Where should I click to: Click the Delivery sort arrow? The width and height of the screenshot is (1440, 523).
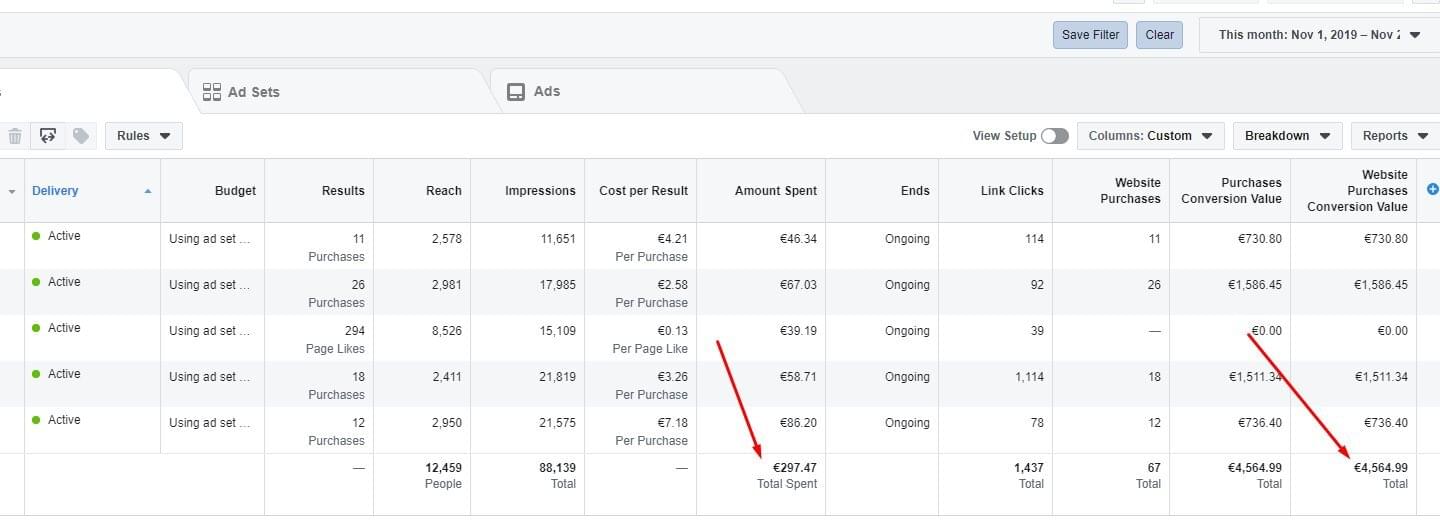(148, 191)
